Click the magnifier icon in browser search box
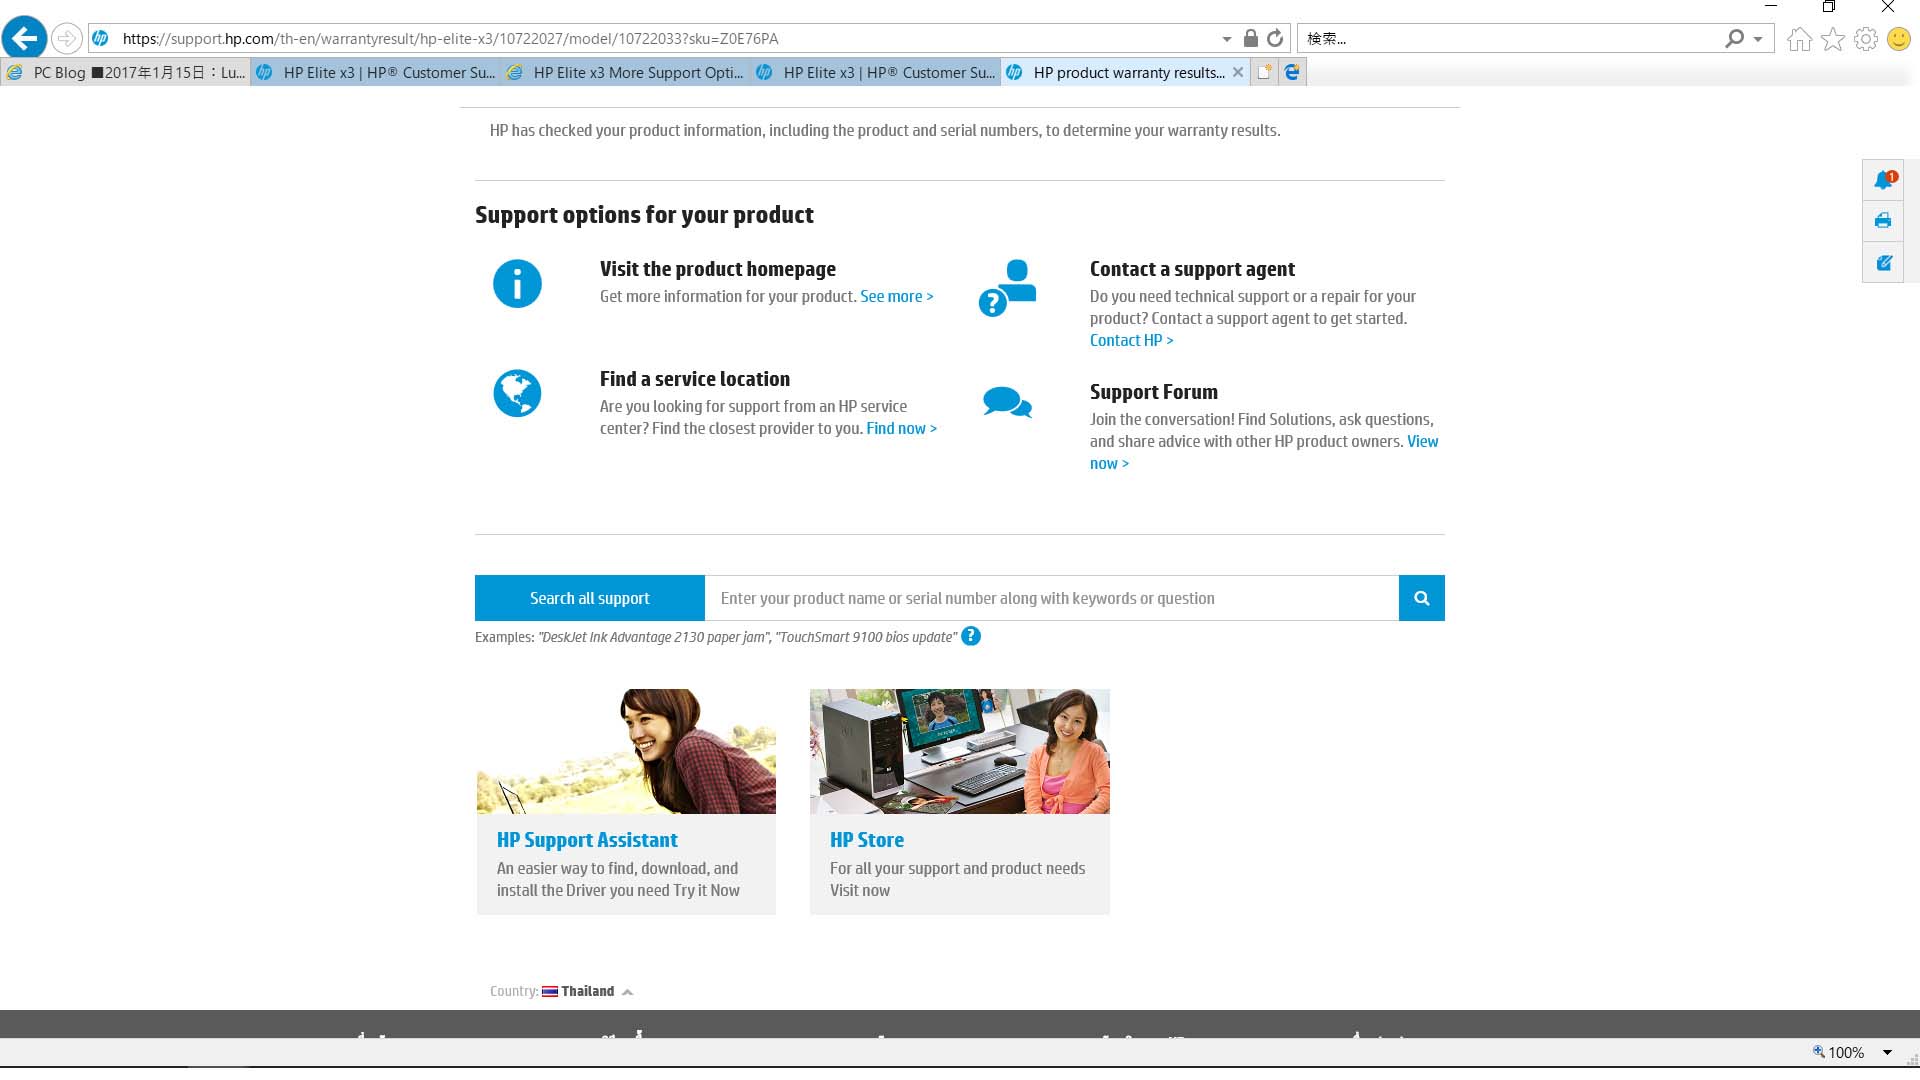This screenshot has width=1920, height=1080. tap(1734, 38)
